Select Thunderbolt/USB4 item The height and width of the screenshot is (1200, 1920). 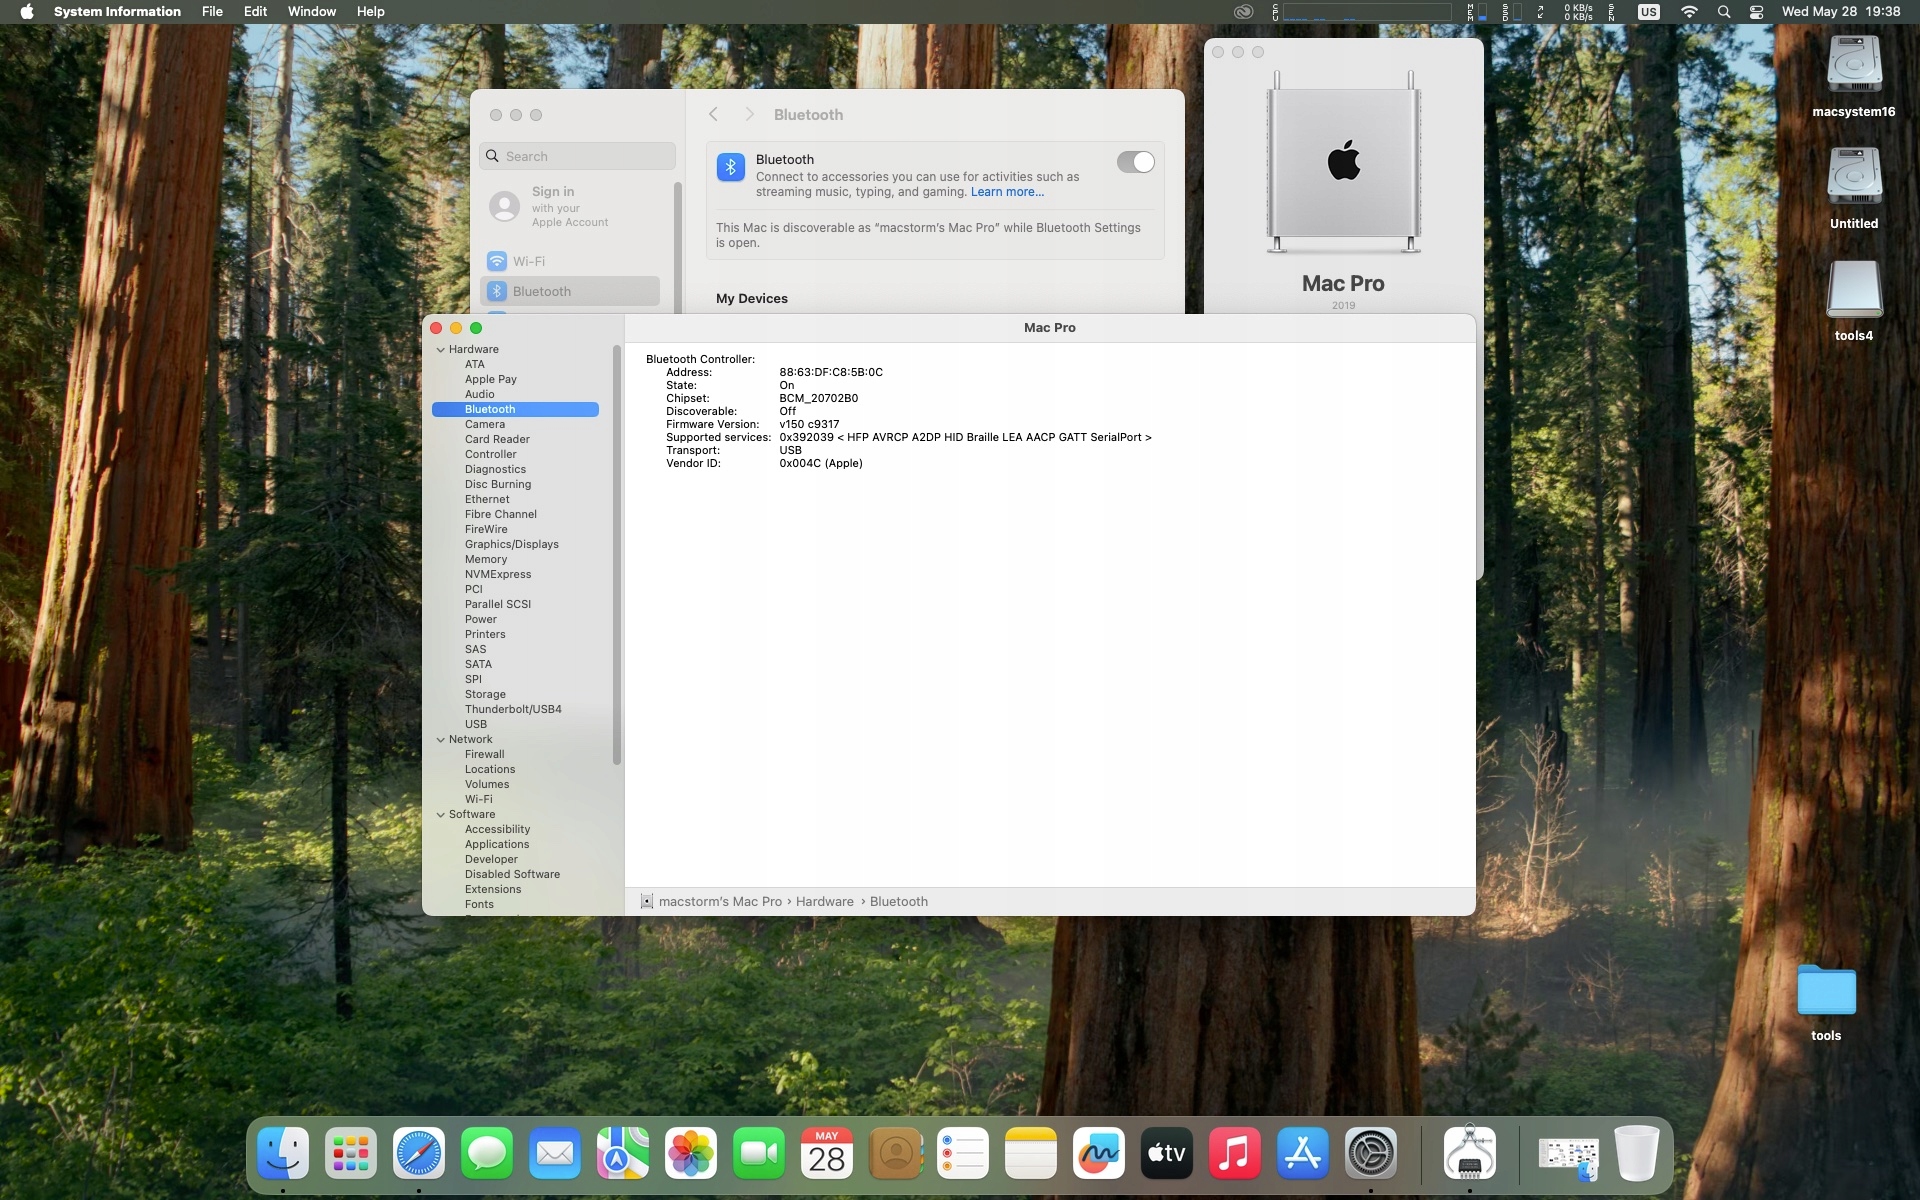tap(513, 710)
